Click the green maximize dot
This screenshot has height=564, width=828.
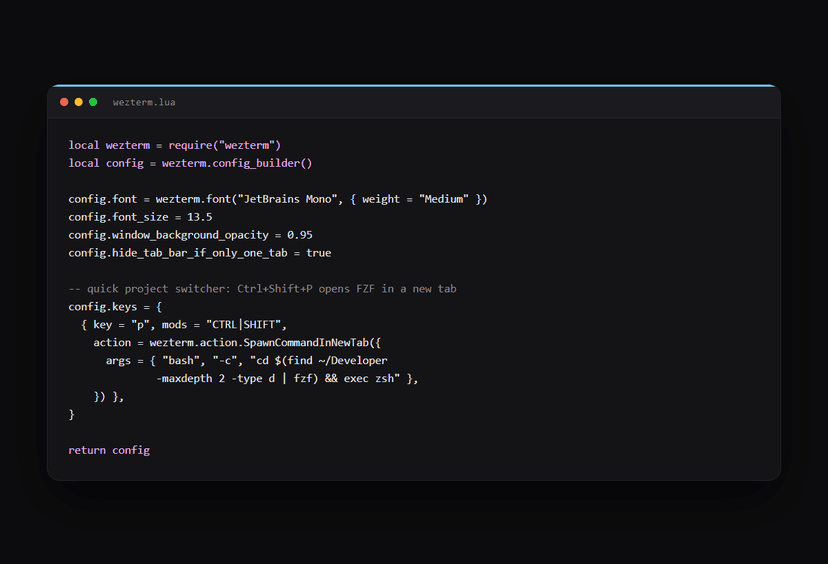point(93,102)
